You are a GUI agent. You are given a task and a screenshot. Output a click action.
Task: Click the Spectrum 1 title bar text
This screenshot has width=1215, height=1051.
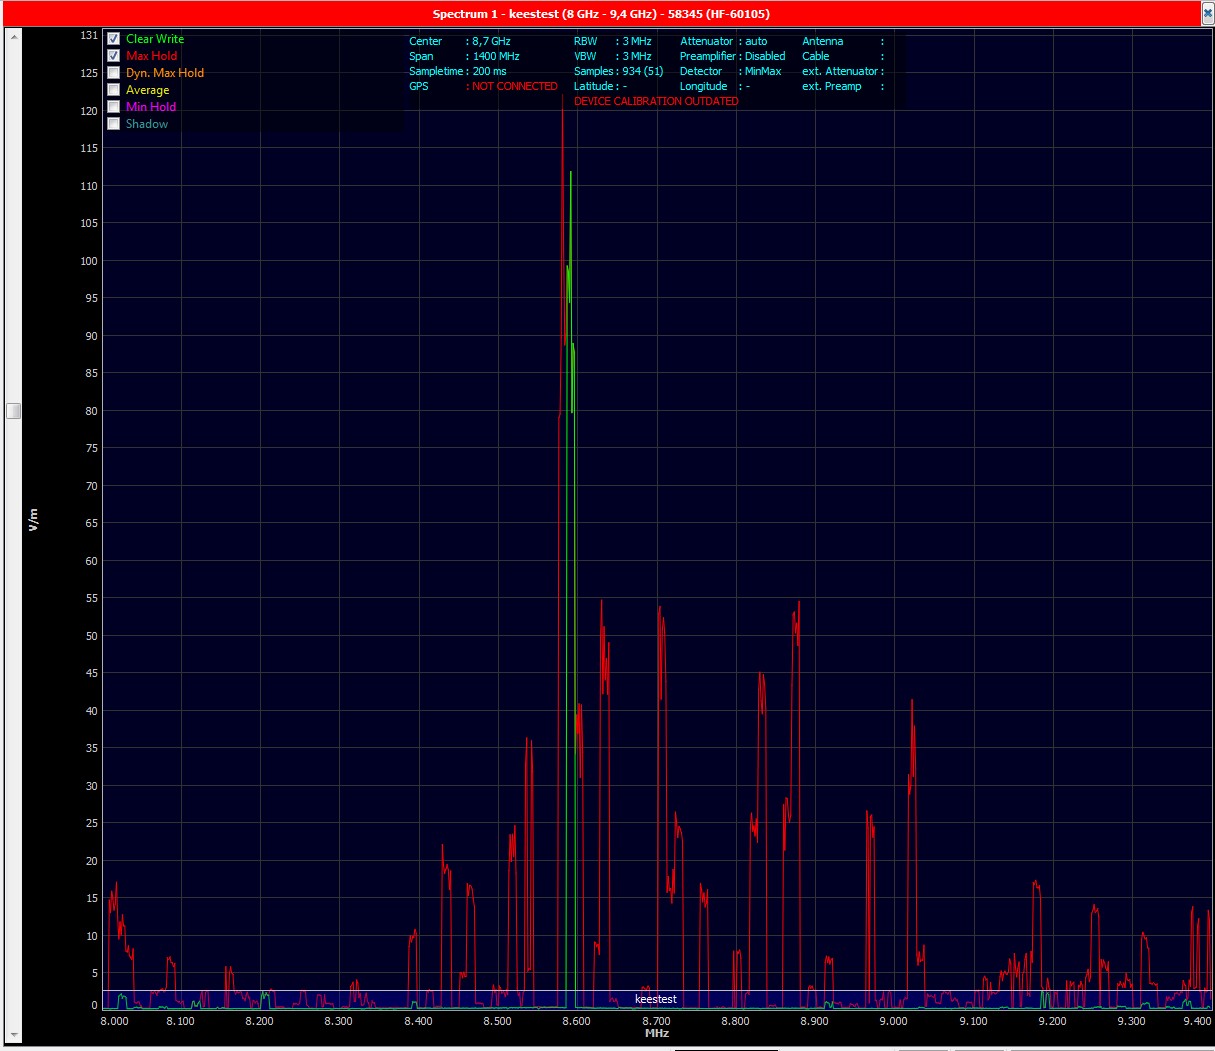coord(601,14)
